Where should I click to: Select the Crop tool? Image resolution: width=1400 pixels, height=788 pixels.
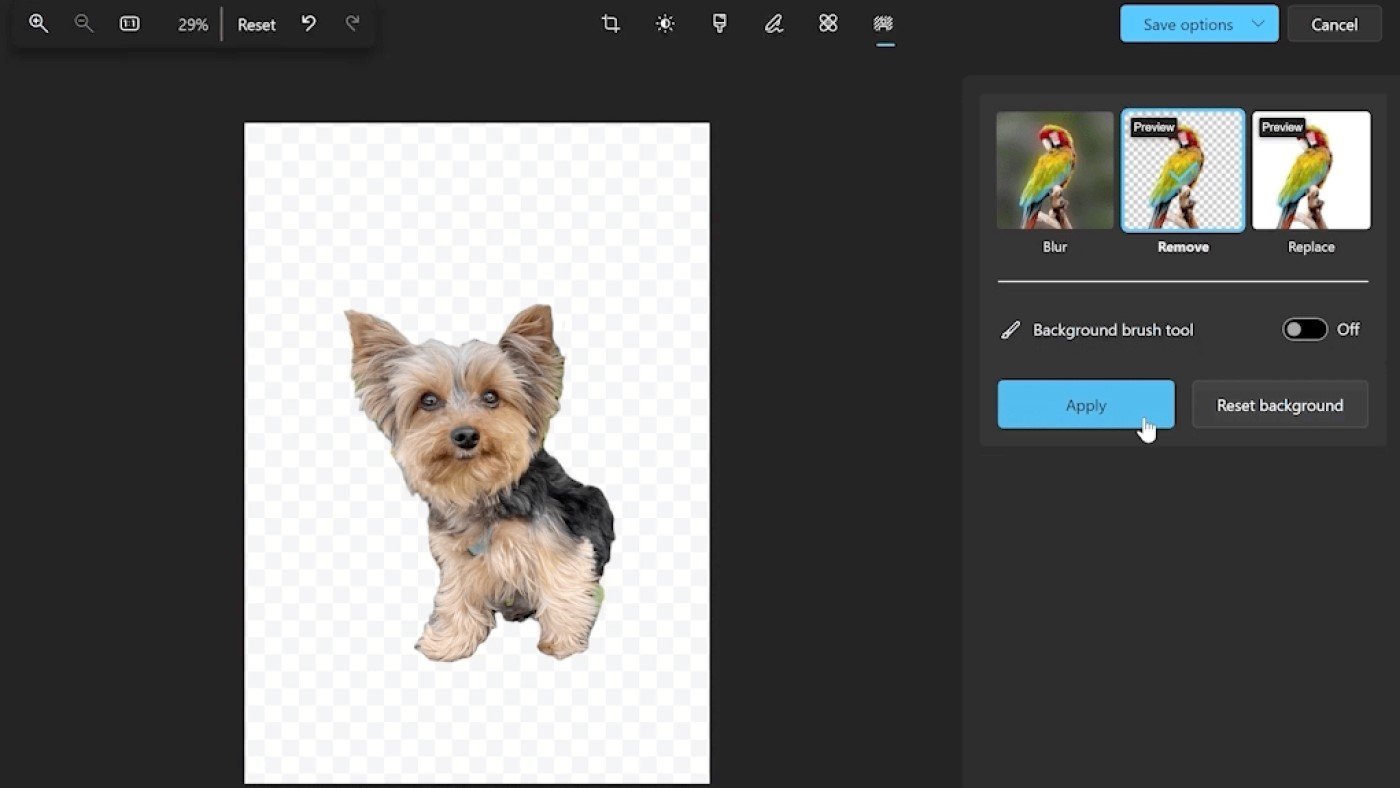click(x=611, y=24)
